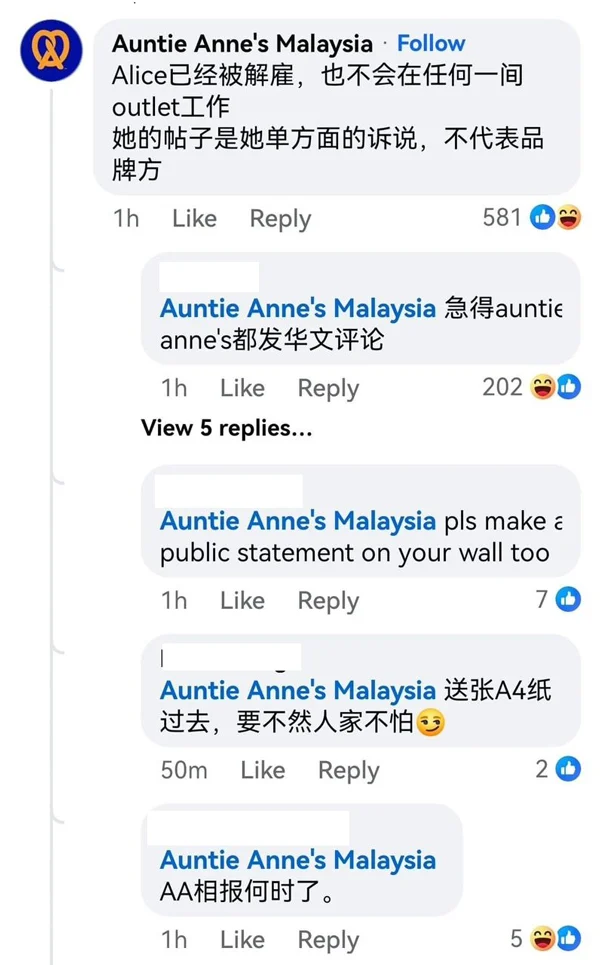600x965 pixels.
Task: Click the laughing emoji reaction on the pinned comment
Action: [571, 216]
